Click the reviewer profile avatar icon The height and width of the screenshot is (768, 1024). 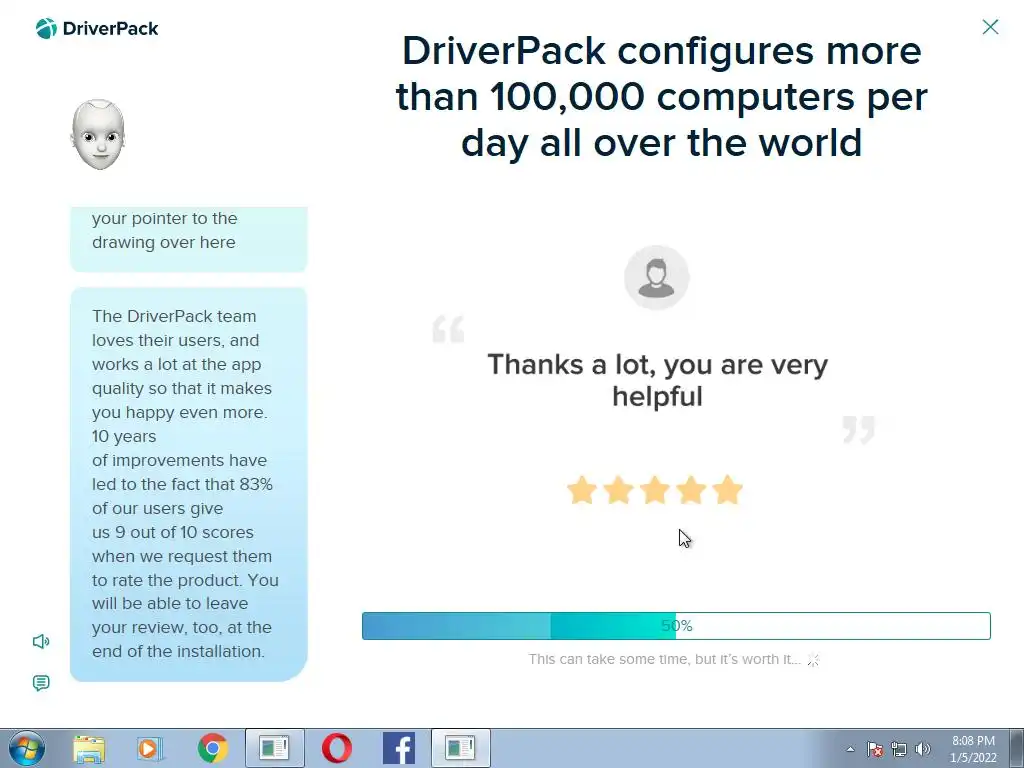pos(656,278)
